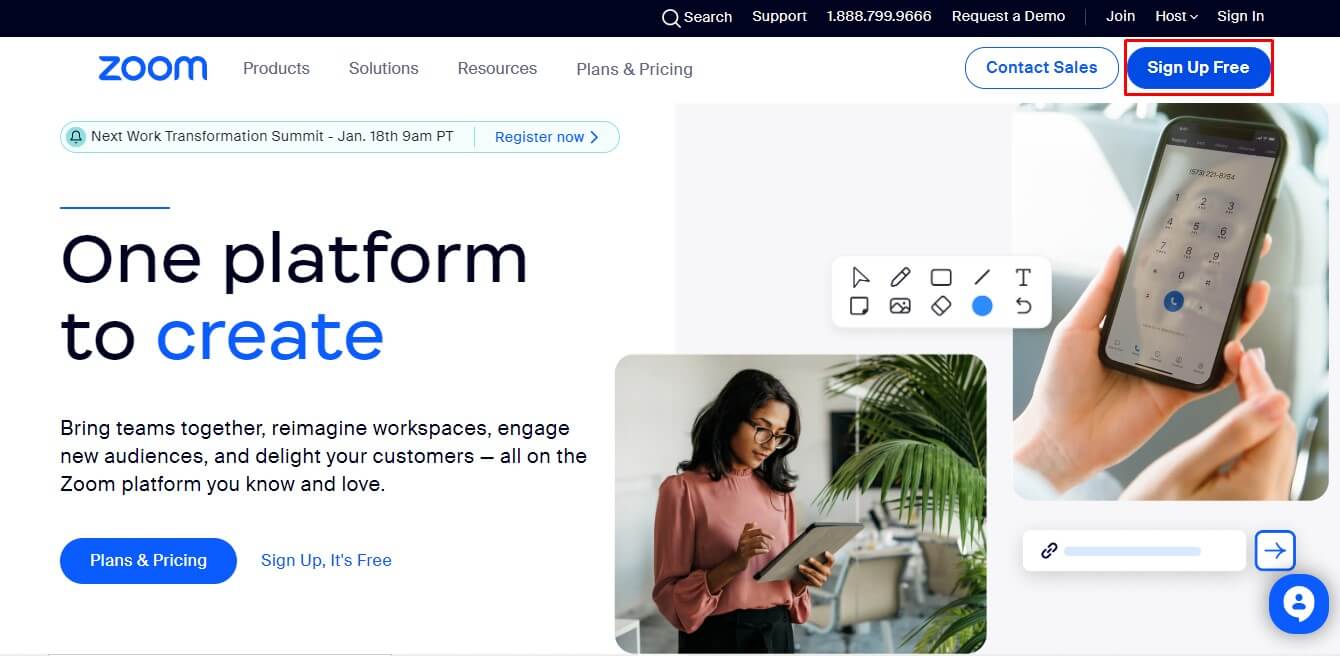The height and width of the screenshot is (656, 1340).
Task: Click the phone number 1.888.799.9666
Action: [x=879, y=16]
